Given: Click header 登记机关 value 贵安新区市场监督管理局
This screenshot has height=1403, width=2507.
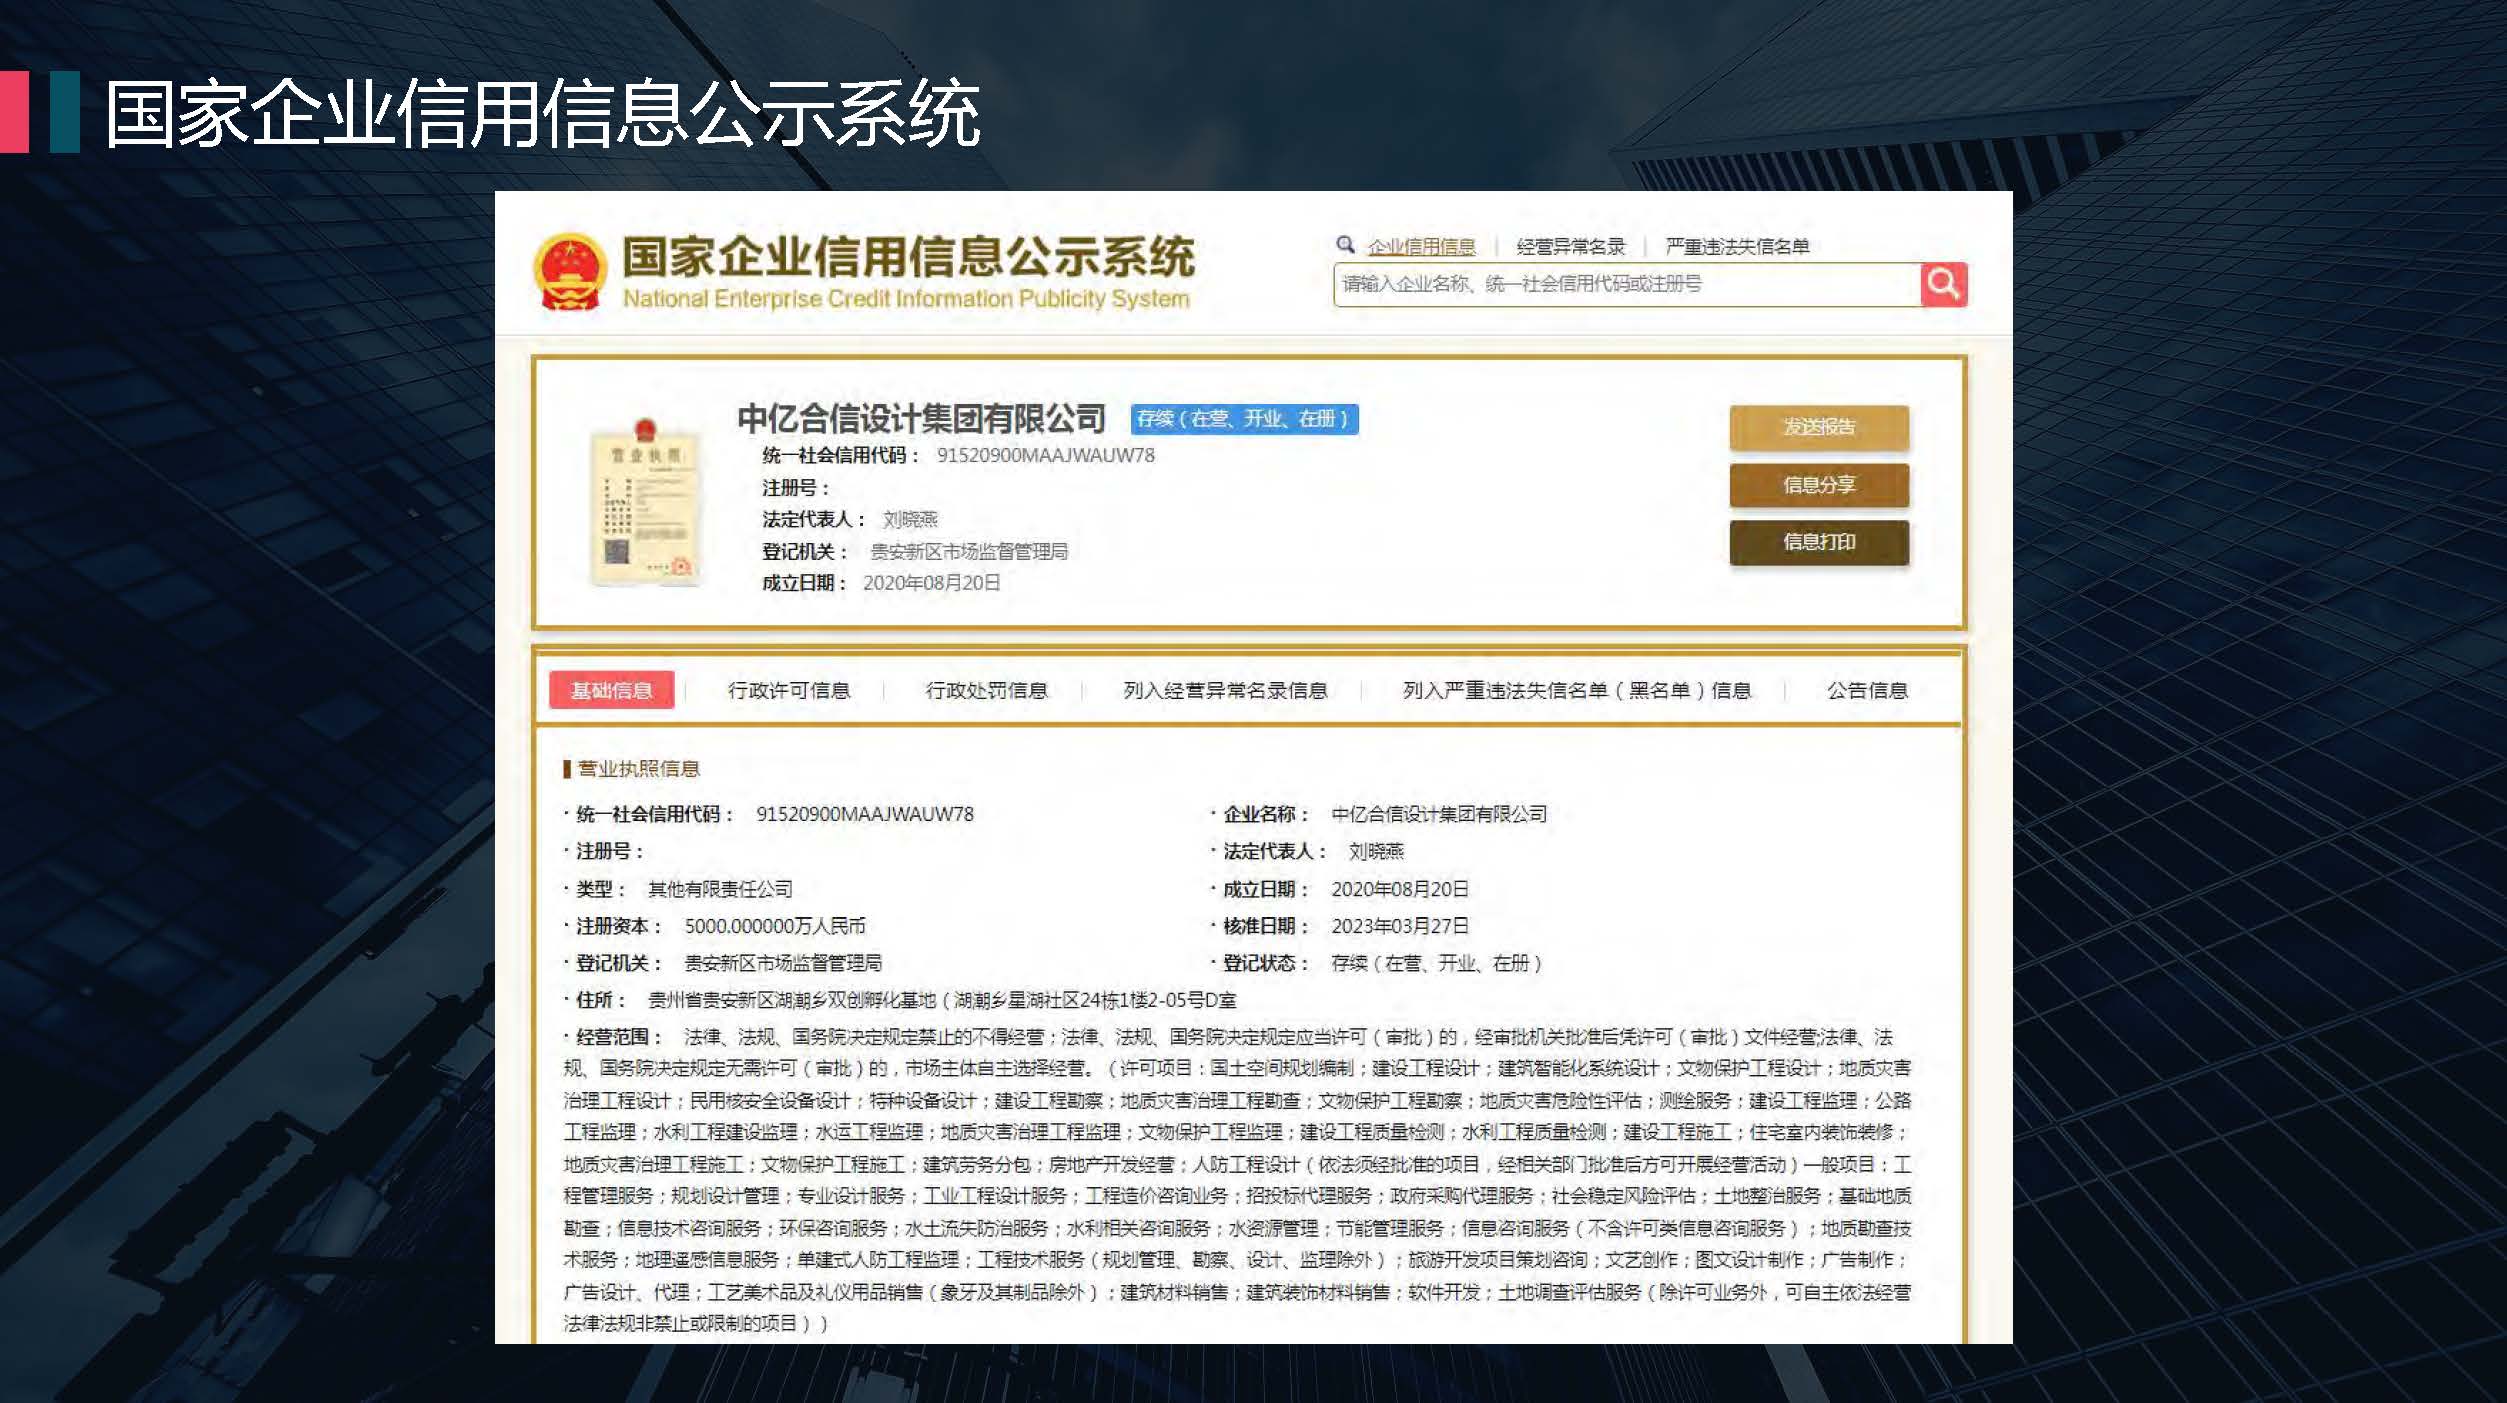Looking at the screenshot, I should click(x=969, y=551).
